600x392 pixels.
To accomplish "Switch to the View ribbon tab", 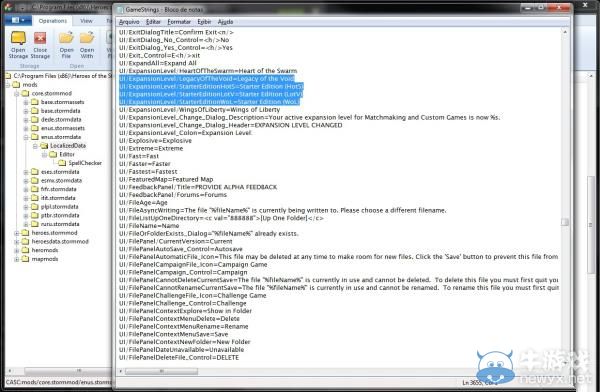I will pos(86,21).
